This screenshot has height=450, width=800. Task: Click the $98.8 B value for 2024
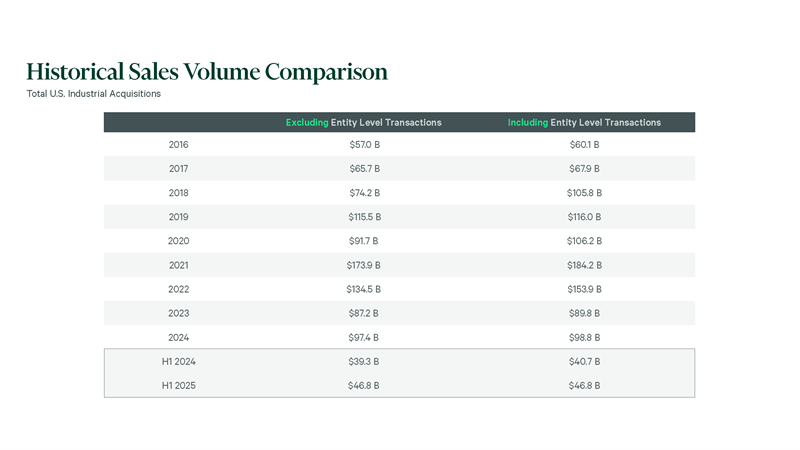(x=584, y=337)
